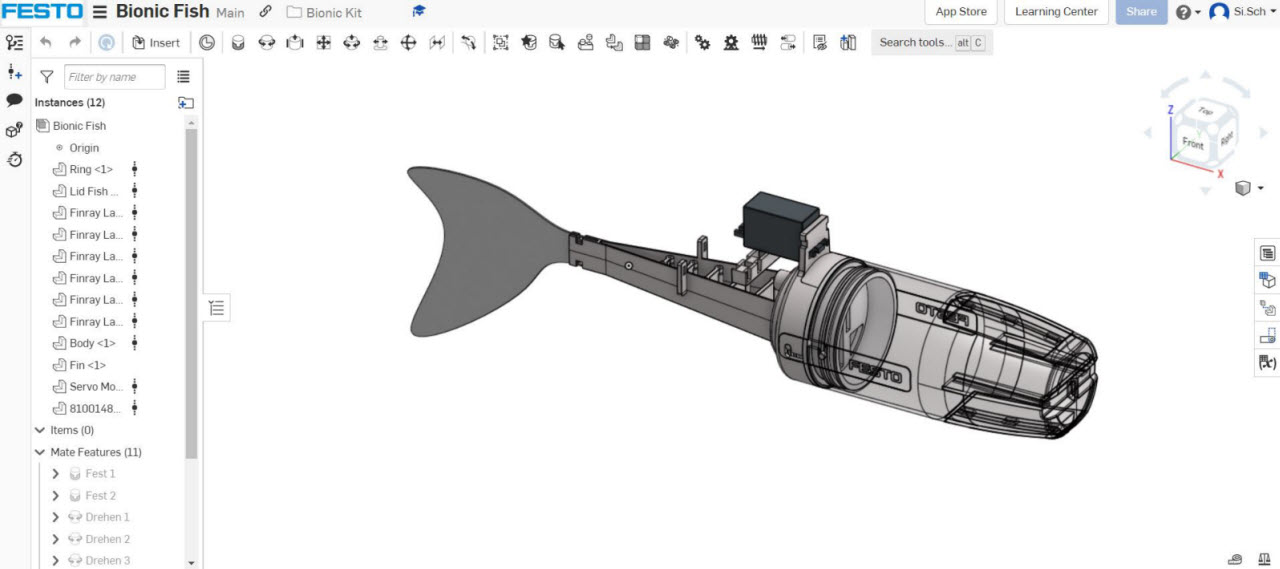Expand the Fest 1 mate feature
Image resolution: width=1280 pixels, height=569 pixels.
point(55,474)
